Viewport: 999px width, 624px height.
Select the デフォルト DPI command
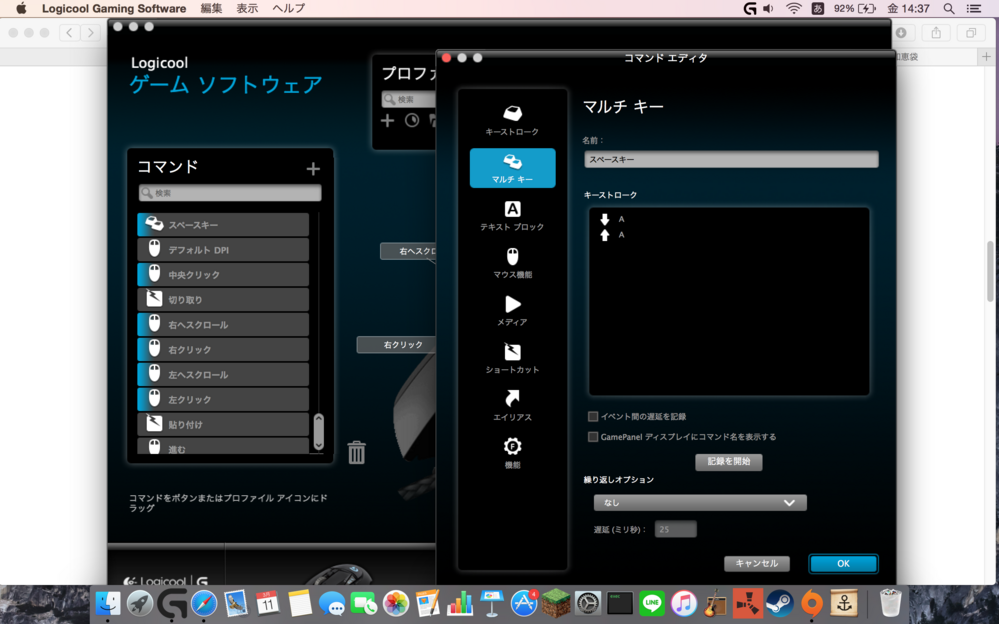223,250
